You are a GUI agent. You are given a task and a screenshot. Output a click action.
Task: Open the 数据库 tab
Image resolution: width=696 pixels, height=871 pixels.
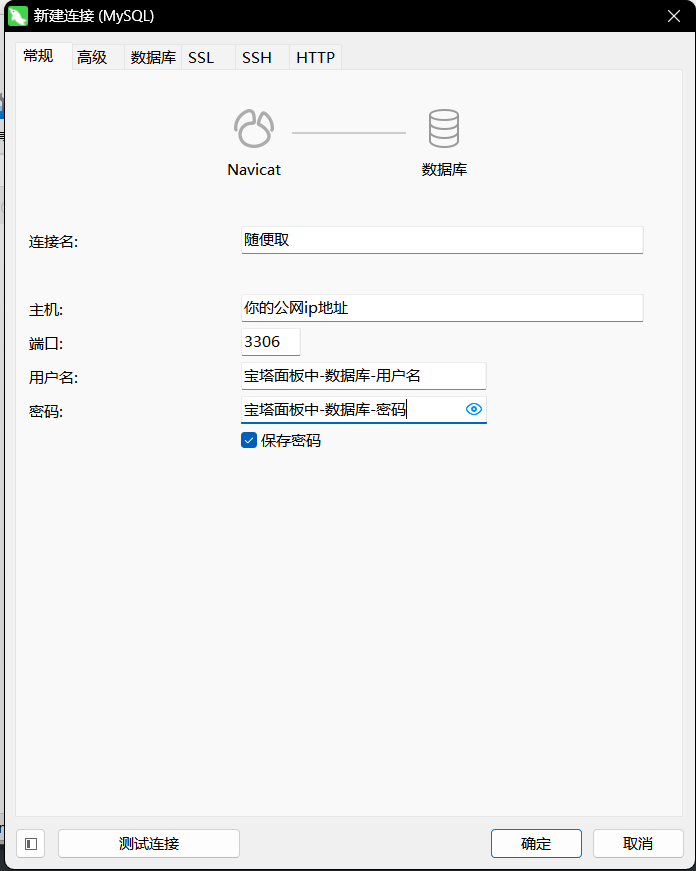click(153, 57)
